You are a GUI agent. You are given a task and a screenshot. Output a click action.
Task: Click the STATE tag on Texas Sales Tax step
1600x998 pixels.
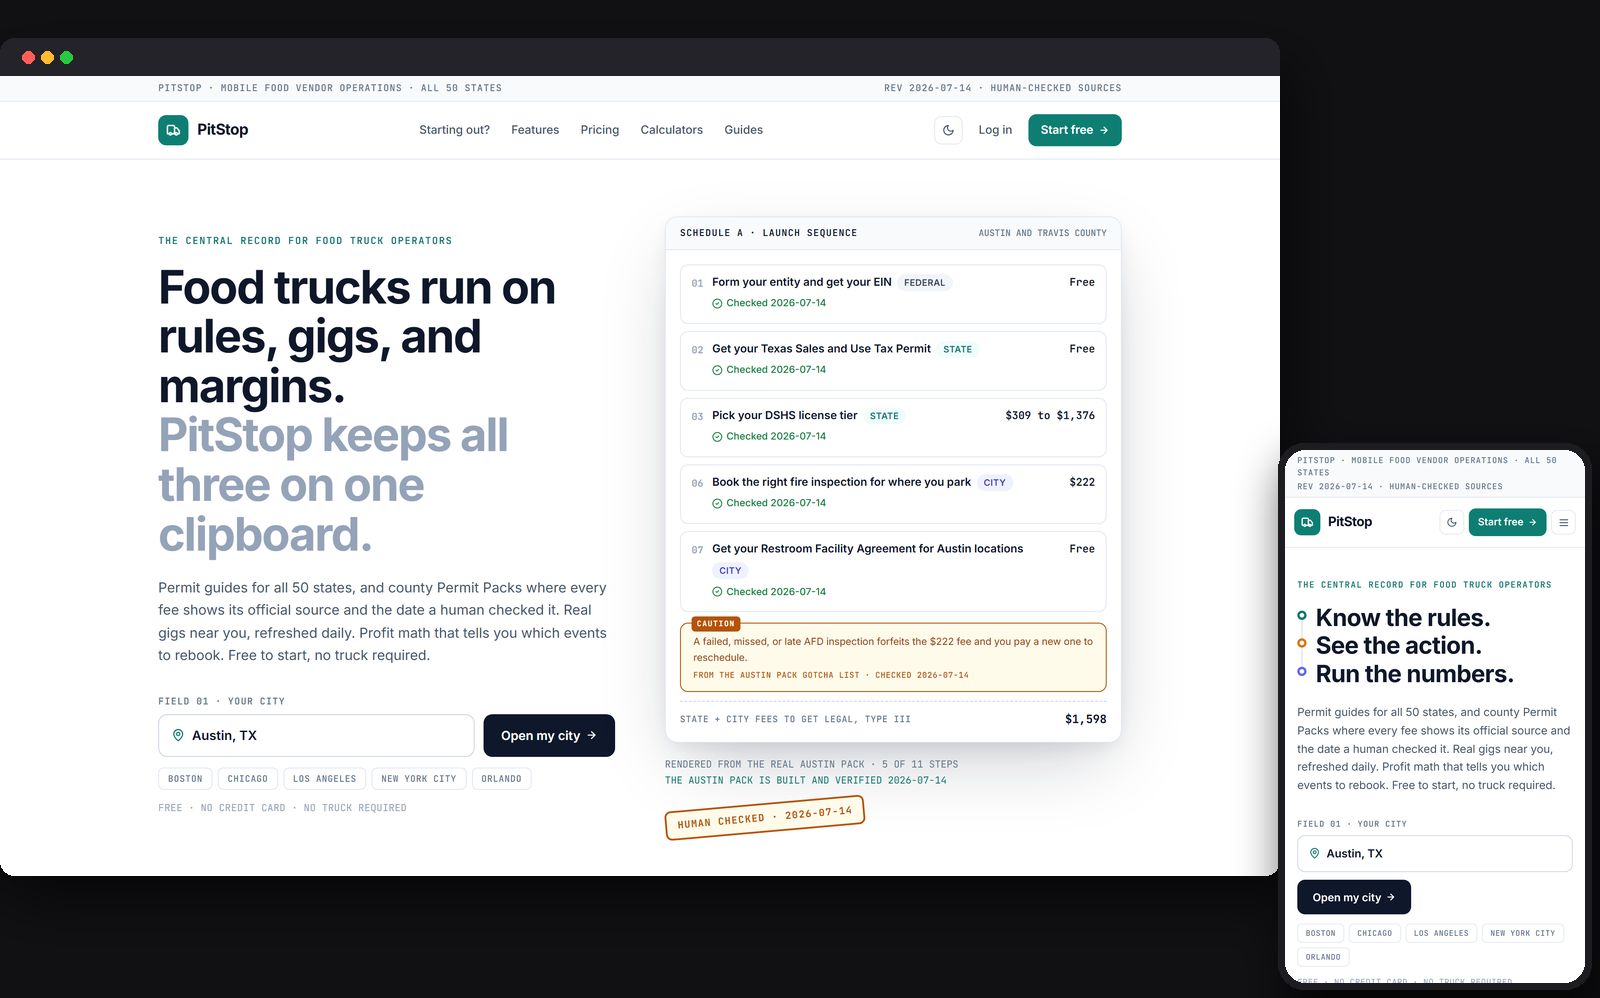957,350
